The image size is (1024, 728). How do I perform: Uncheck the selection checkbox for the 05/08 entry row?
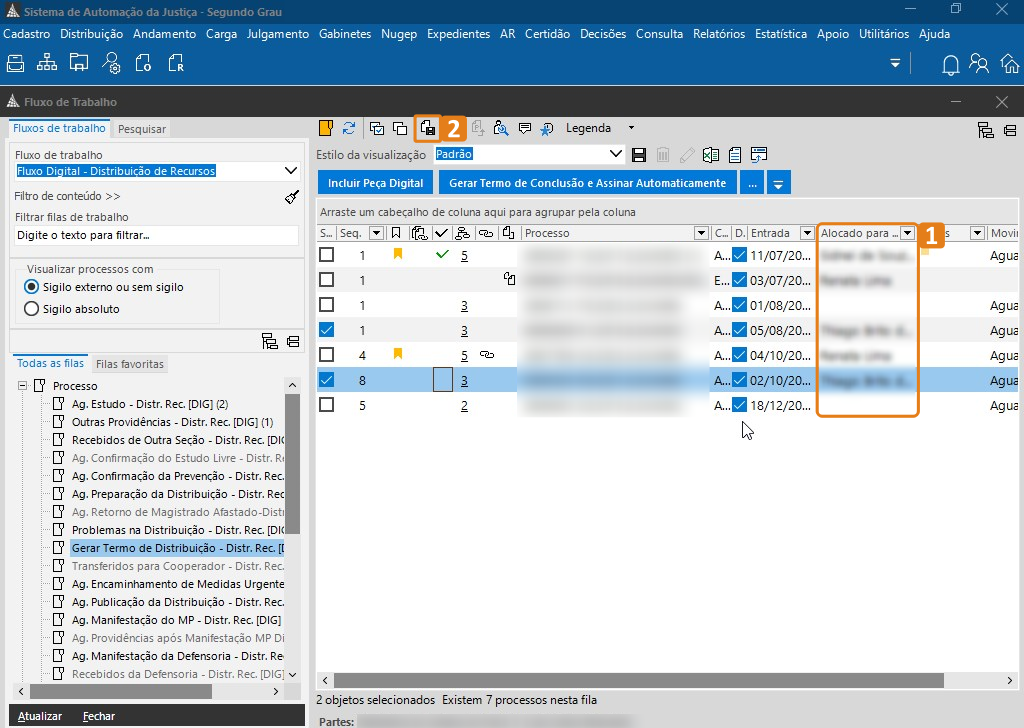pyautogui.click(x=327, y=330)
